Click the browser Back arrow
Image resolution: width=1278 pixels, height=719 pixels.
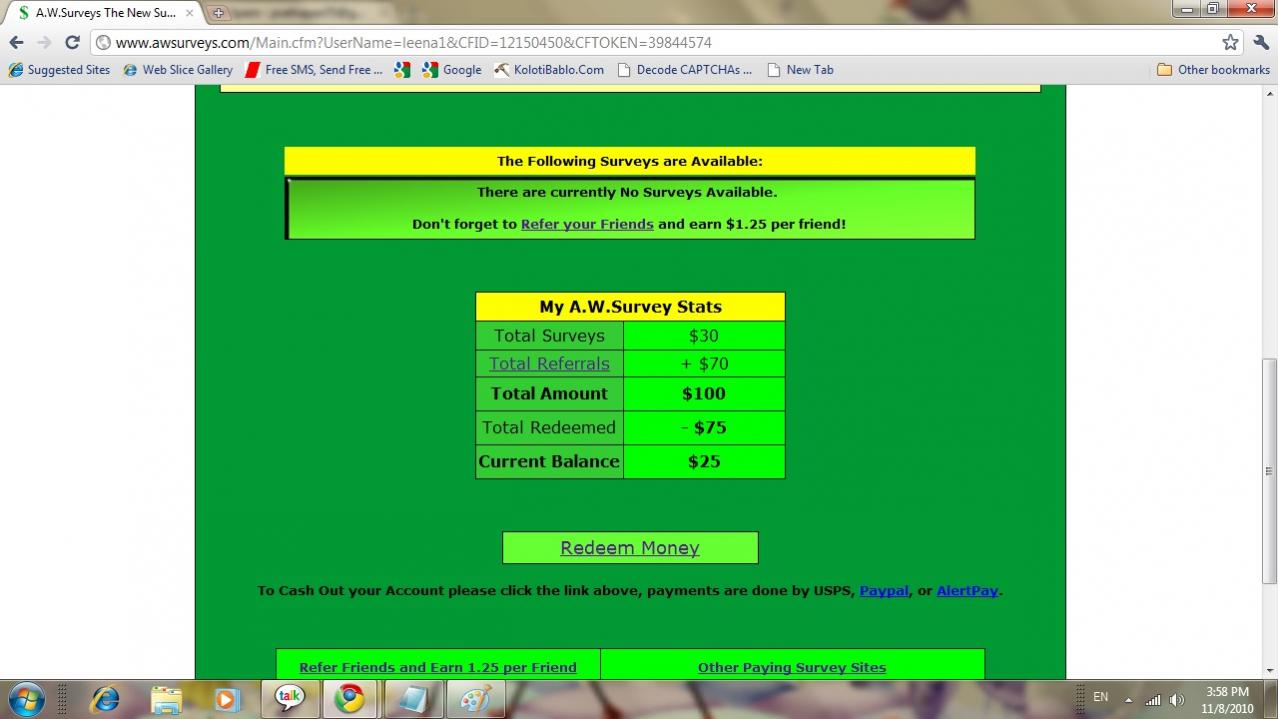16,43
